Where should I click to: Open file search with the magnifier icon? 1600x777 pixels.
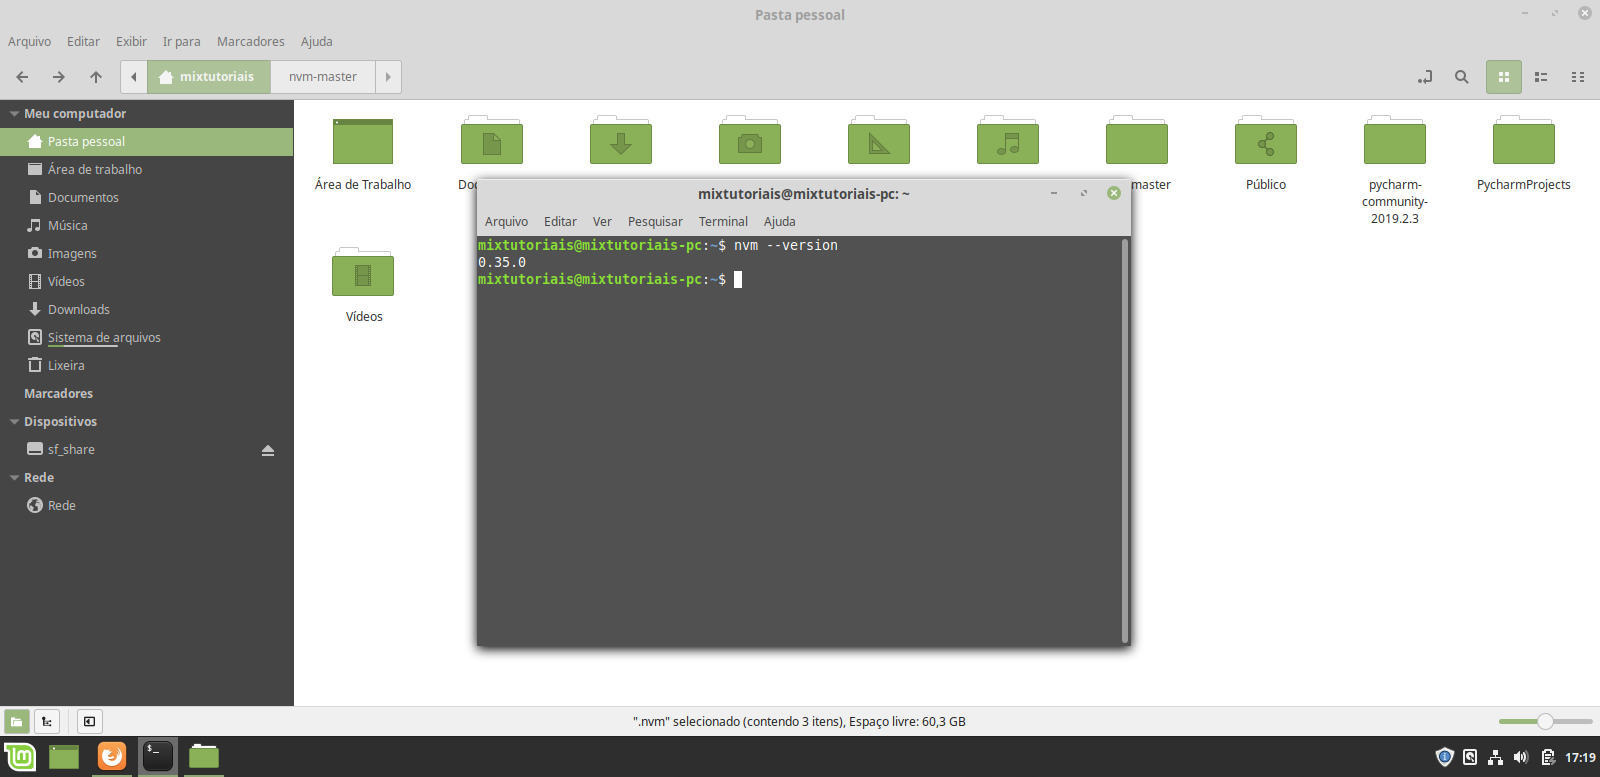(x=1462, y=77)
